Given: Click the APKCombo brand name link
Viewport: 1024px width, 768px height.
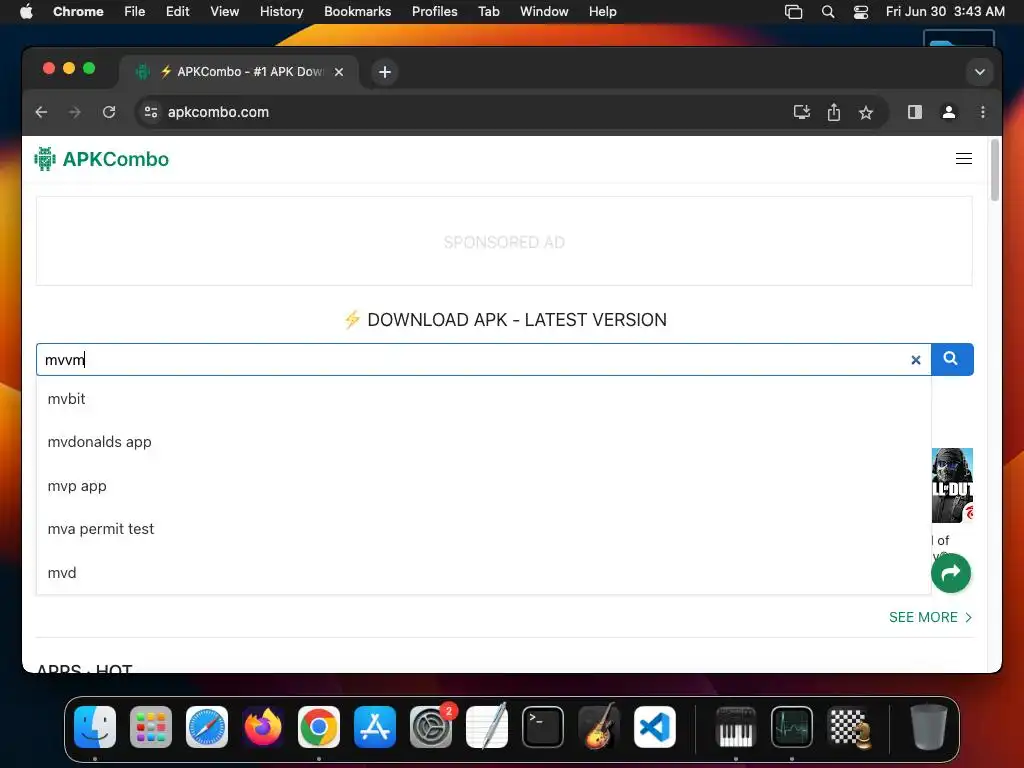Looking at the screenshot, I should click(x=116, y=159).
